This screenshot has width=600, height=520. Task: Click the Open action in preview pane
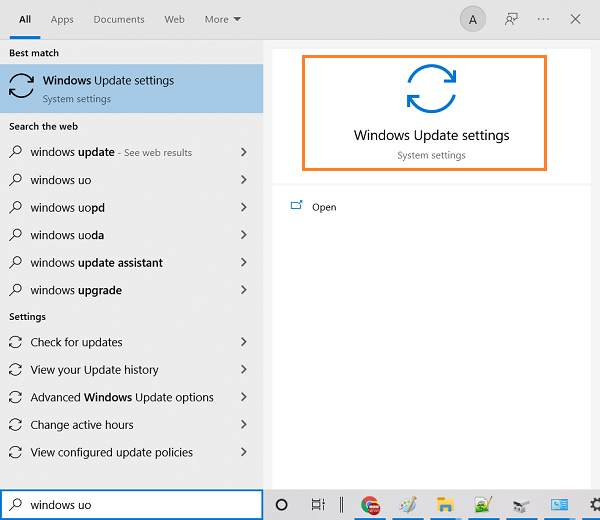point(324,207)
